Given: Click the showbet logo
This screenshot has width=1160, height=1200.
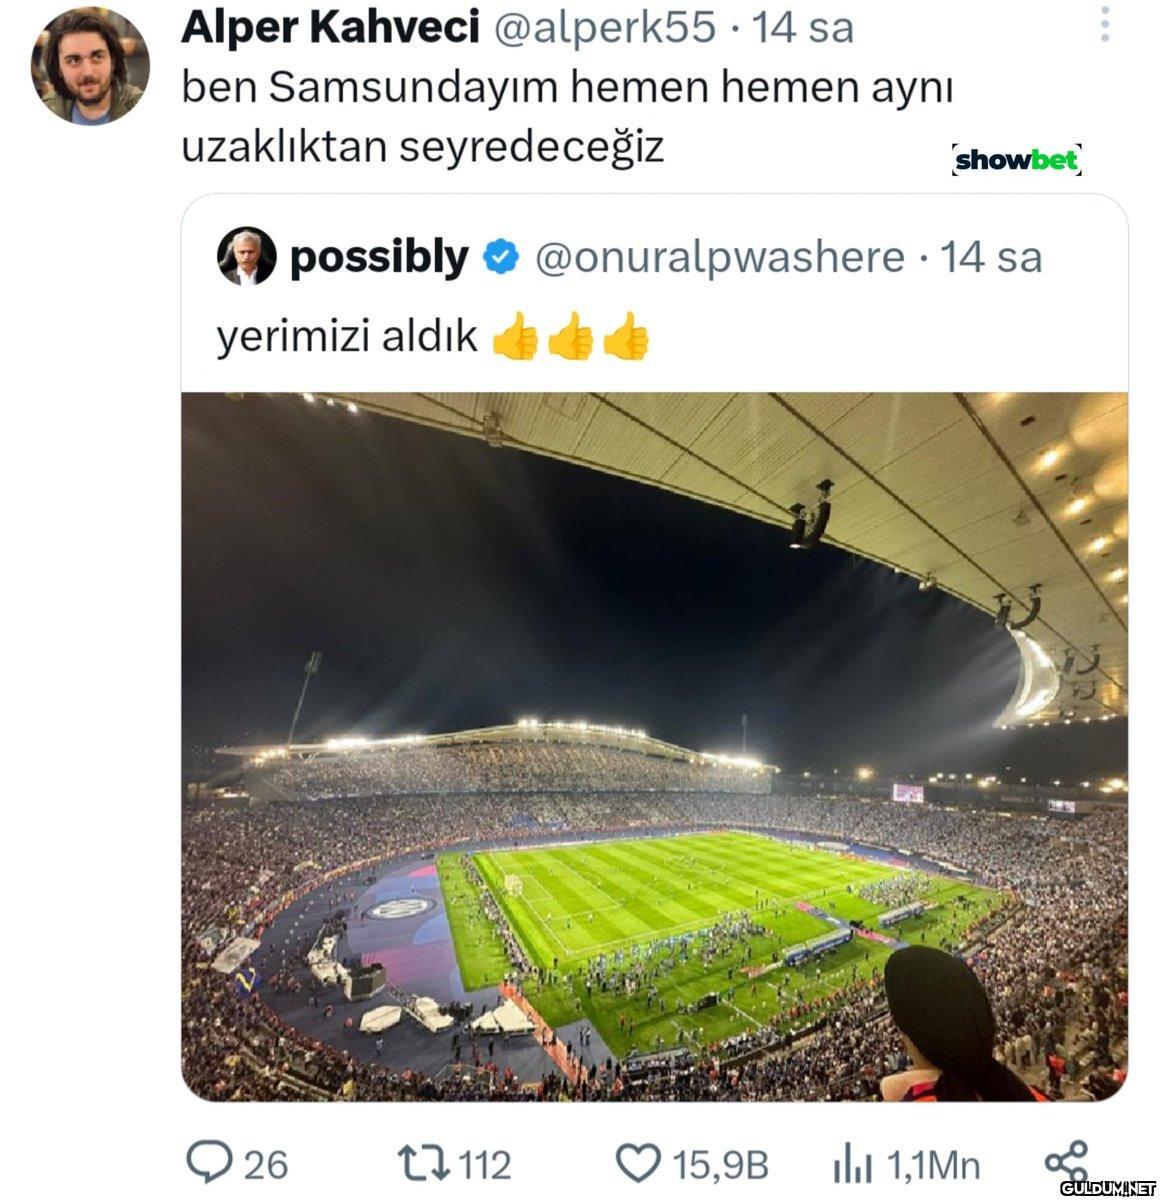Looking at the screenshot, I should (1015, 160).
